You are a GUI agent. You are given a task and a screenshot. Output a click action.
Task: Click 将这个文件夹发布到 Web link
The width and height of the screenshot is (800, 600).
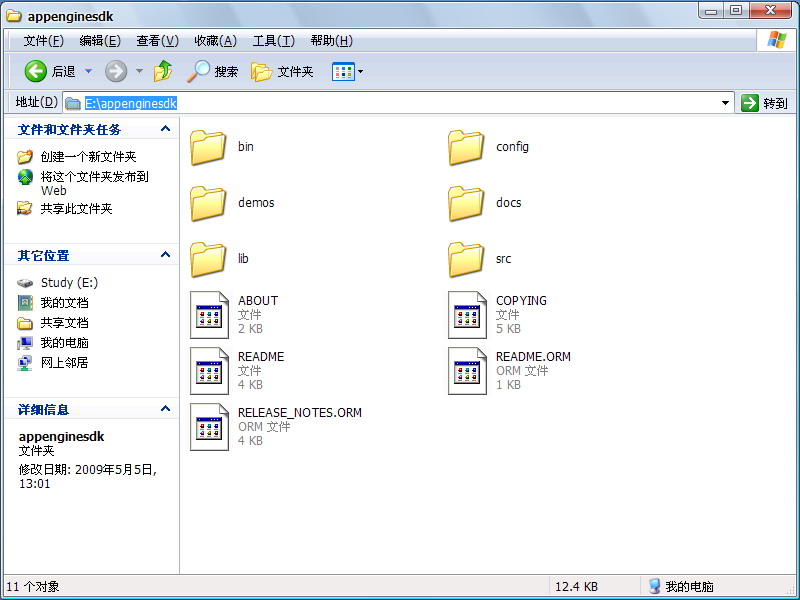[x=94, y=184]
